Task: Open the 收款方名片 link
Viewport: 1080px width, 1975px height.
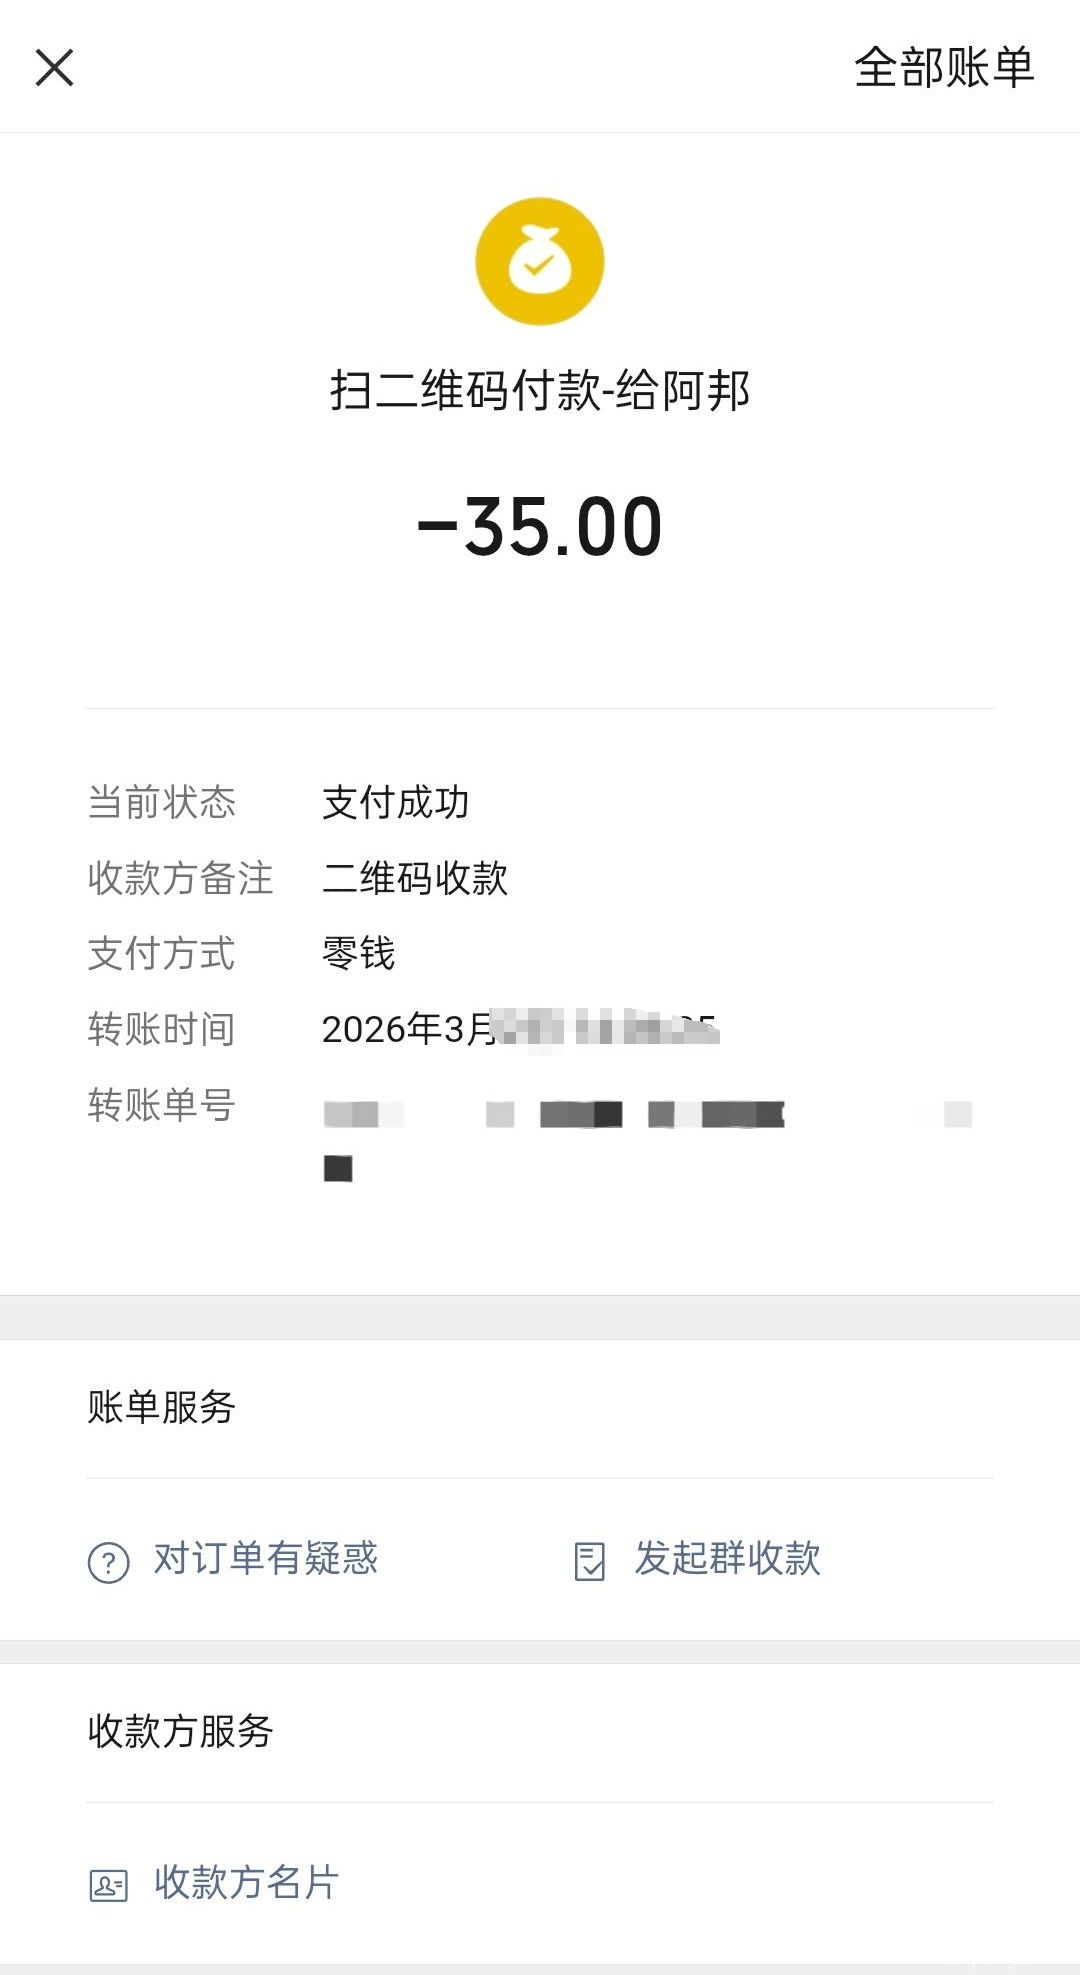Action: click(247, 1882)
